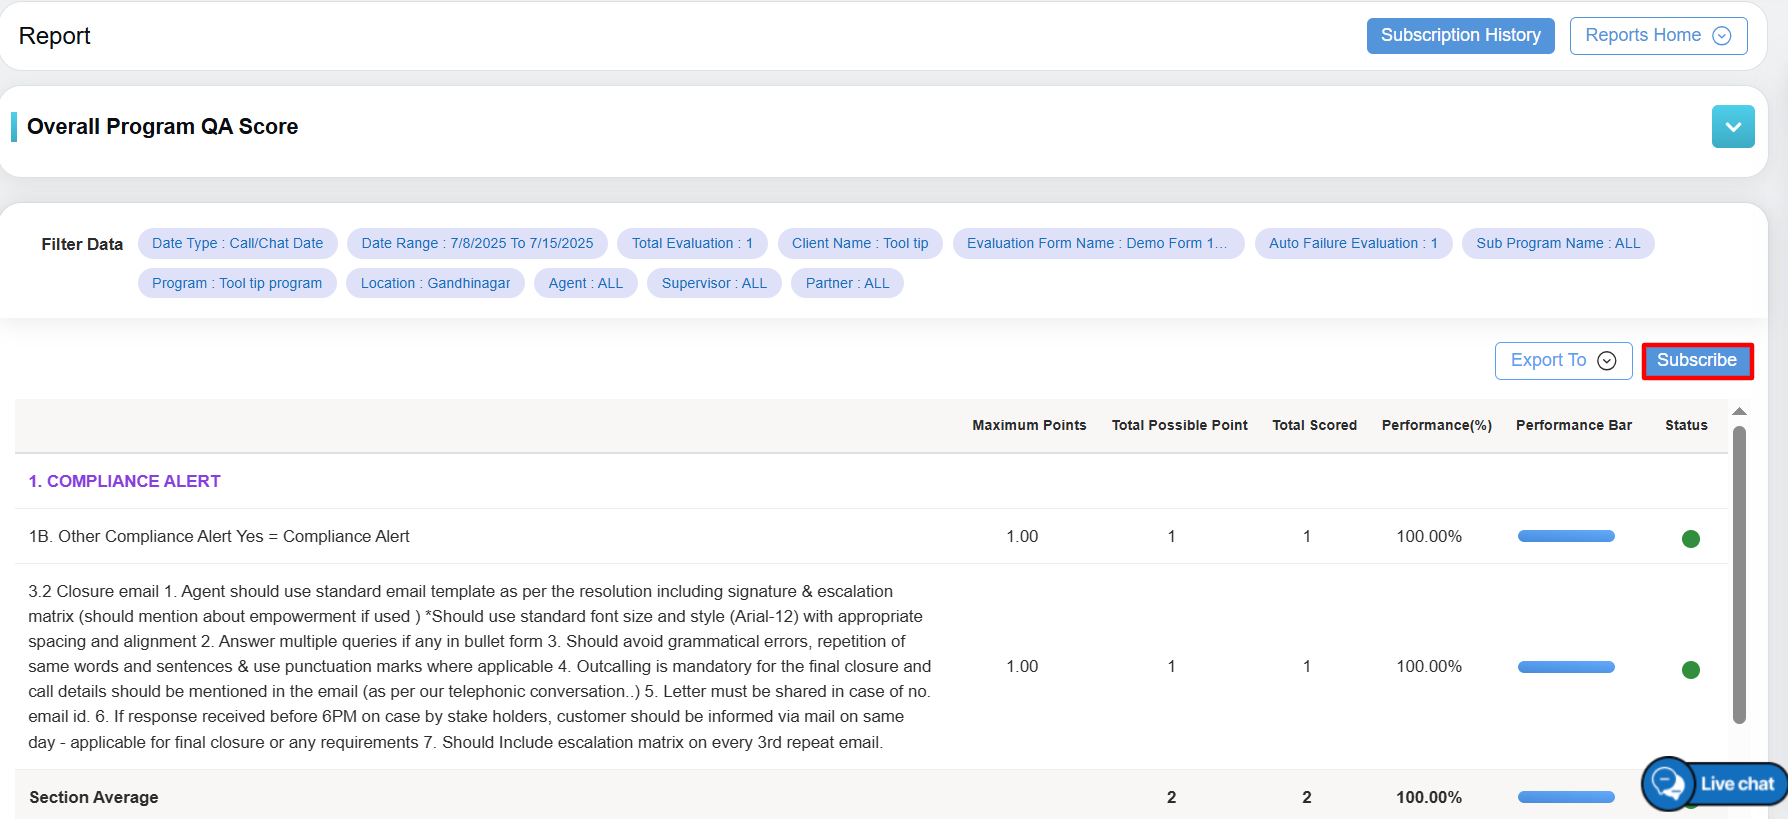Open the Reports Home dropdown

1657,36
